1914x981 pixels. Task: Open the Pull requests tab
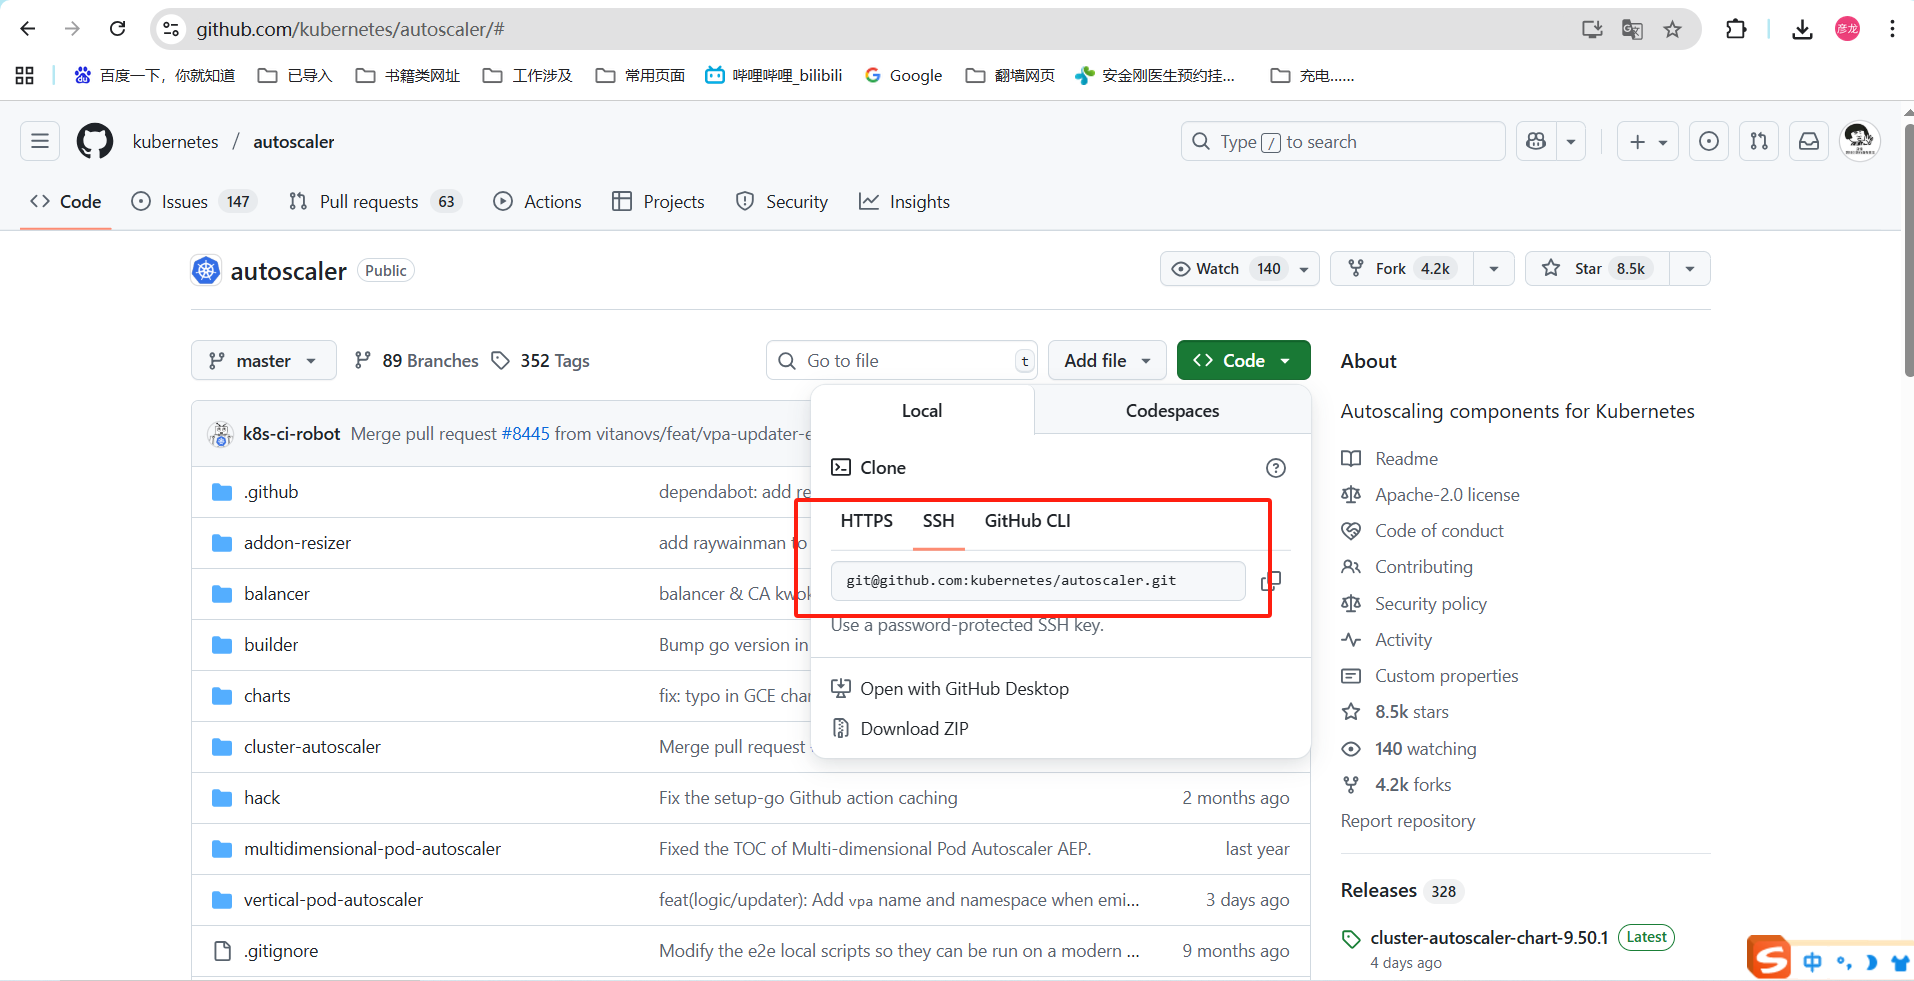pos(374,202)
